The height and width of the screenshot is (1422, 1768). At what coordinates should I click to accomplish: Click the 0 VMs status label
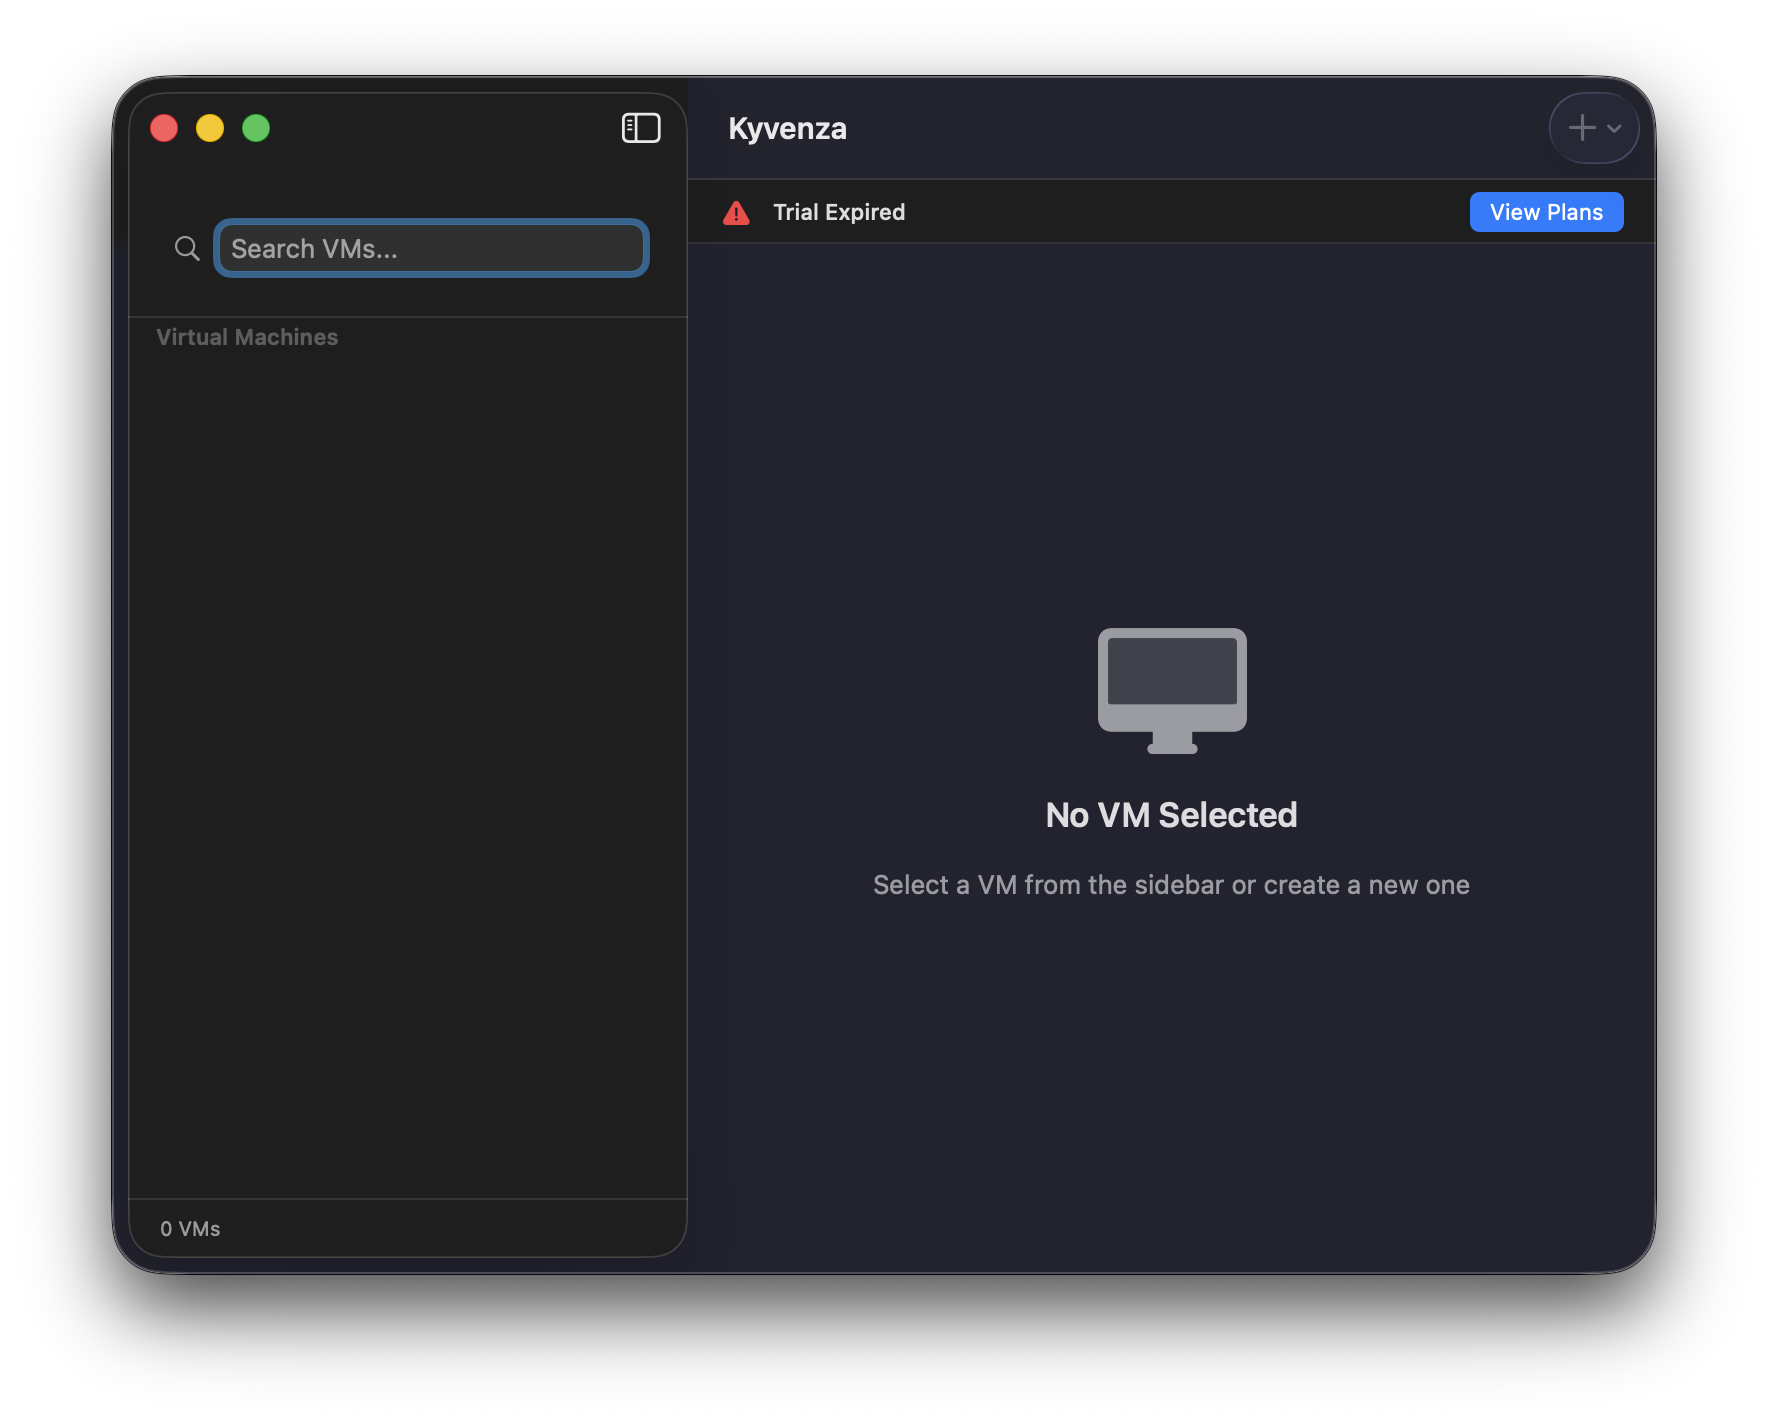190,1229
